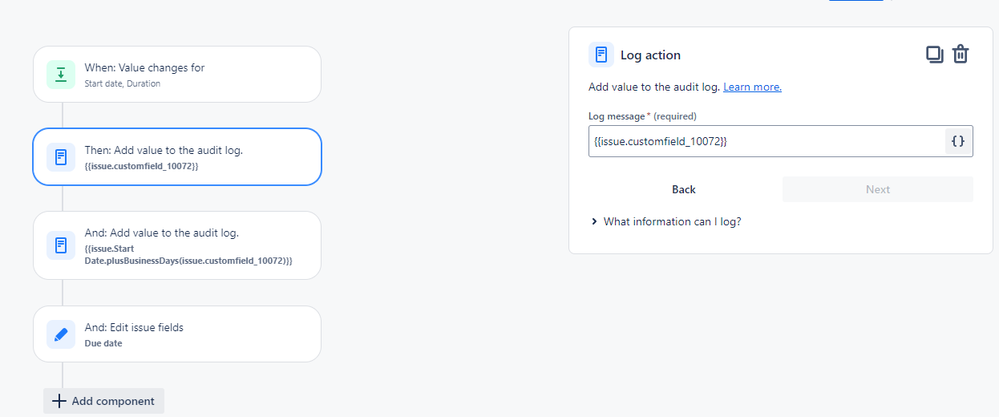Image resolution: width=999 pixels, height=417 pixels.
Task: Duplicate the Log action with the copy icon
Action: point(934,55)
